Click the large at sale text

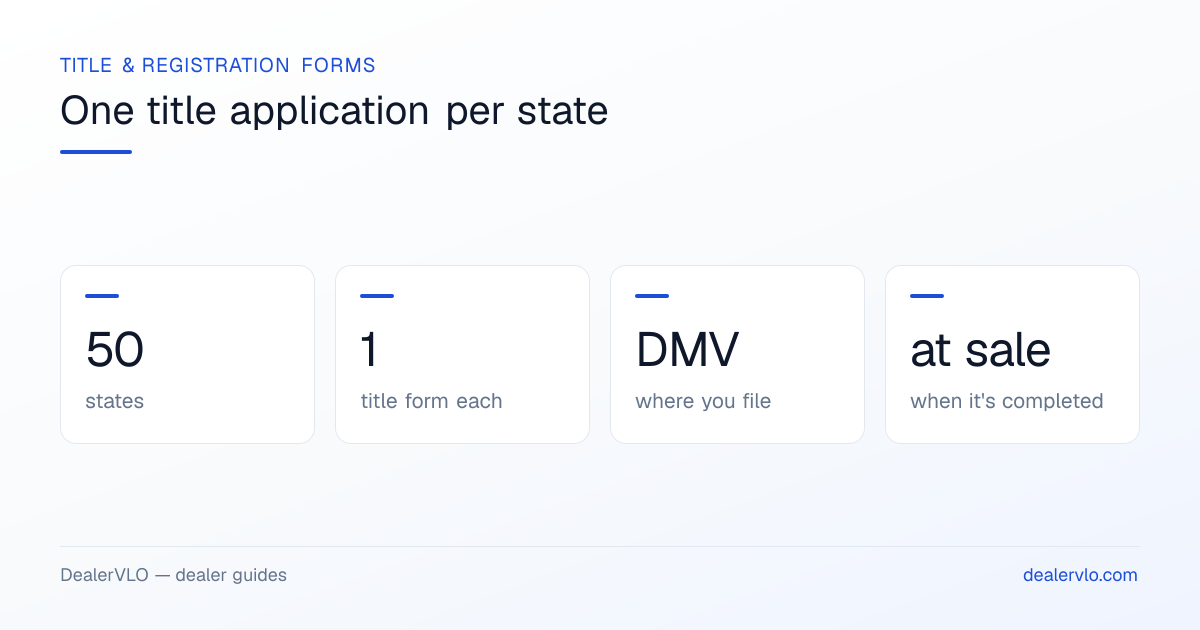[980, 350]
